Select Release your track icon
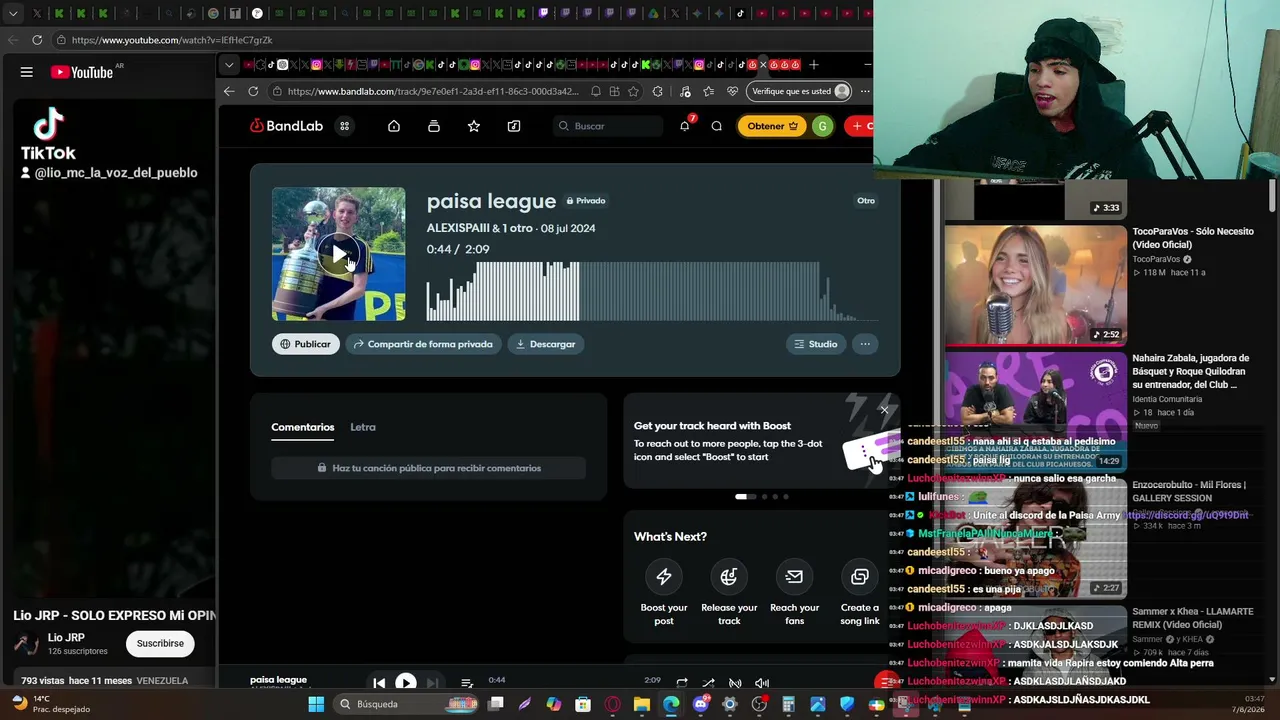 click(x=729, y=576)
